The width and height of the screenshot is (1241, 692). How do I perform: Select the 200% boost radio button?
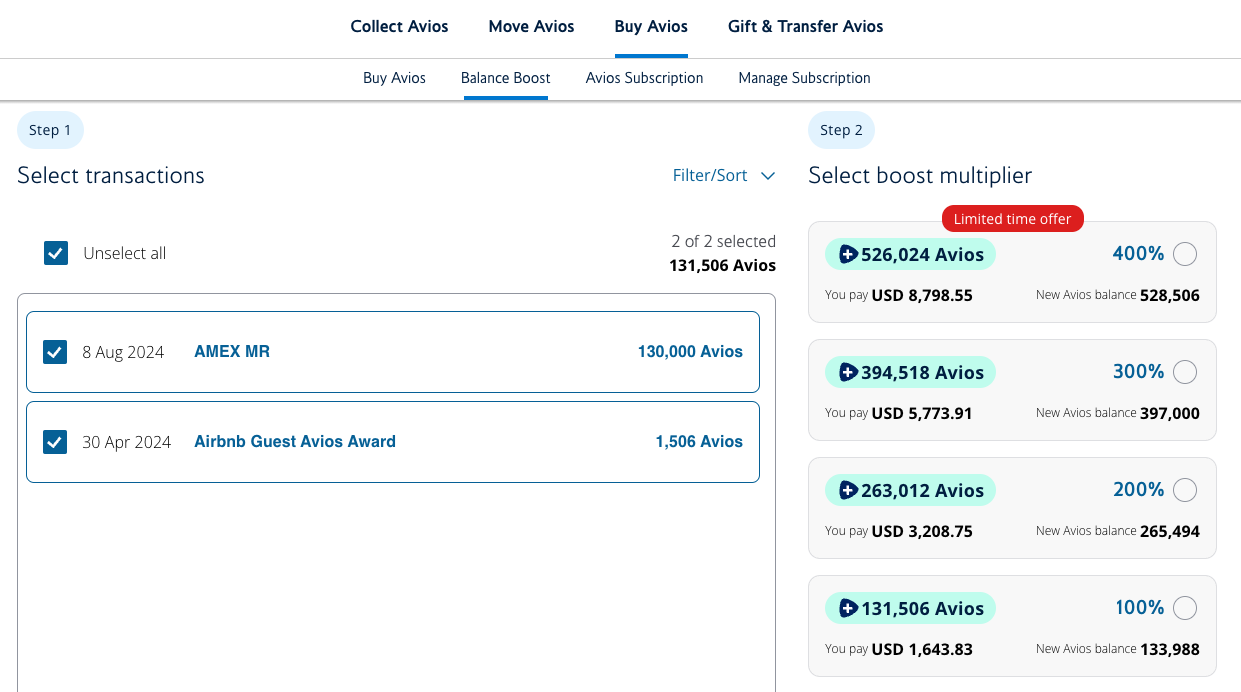[1185, 490]
